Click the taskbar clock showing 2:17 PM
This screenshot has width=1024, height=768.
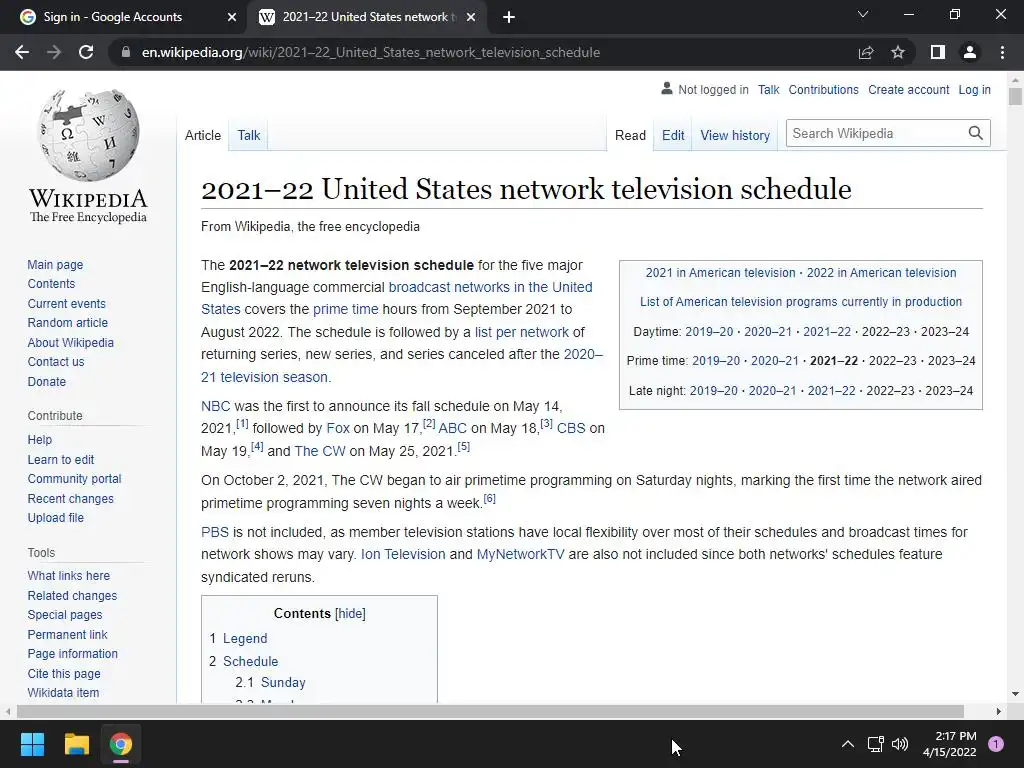[x=950, y=744]
